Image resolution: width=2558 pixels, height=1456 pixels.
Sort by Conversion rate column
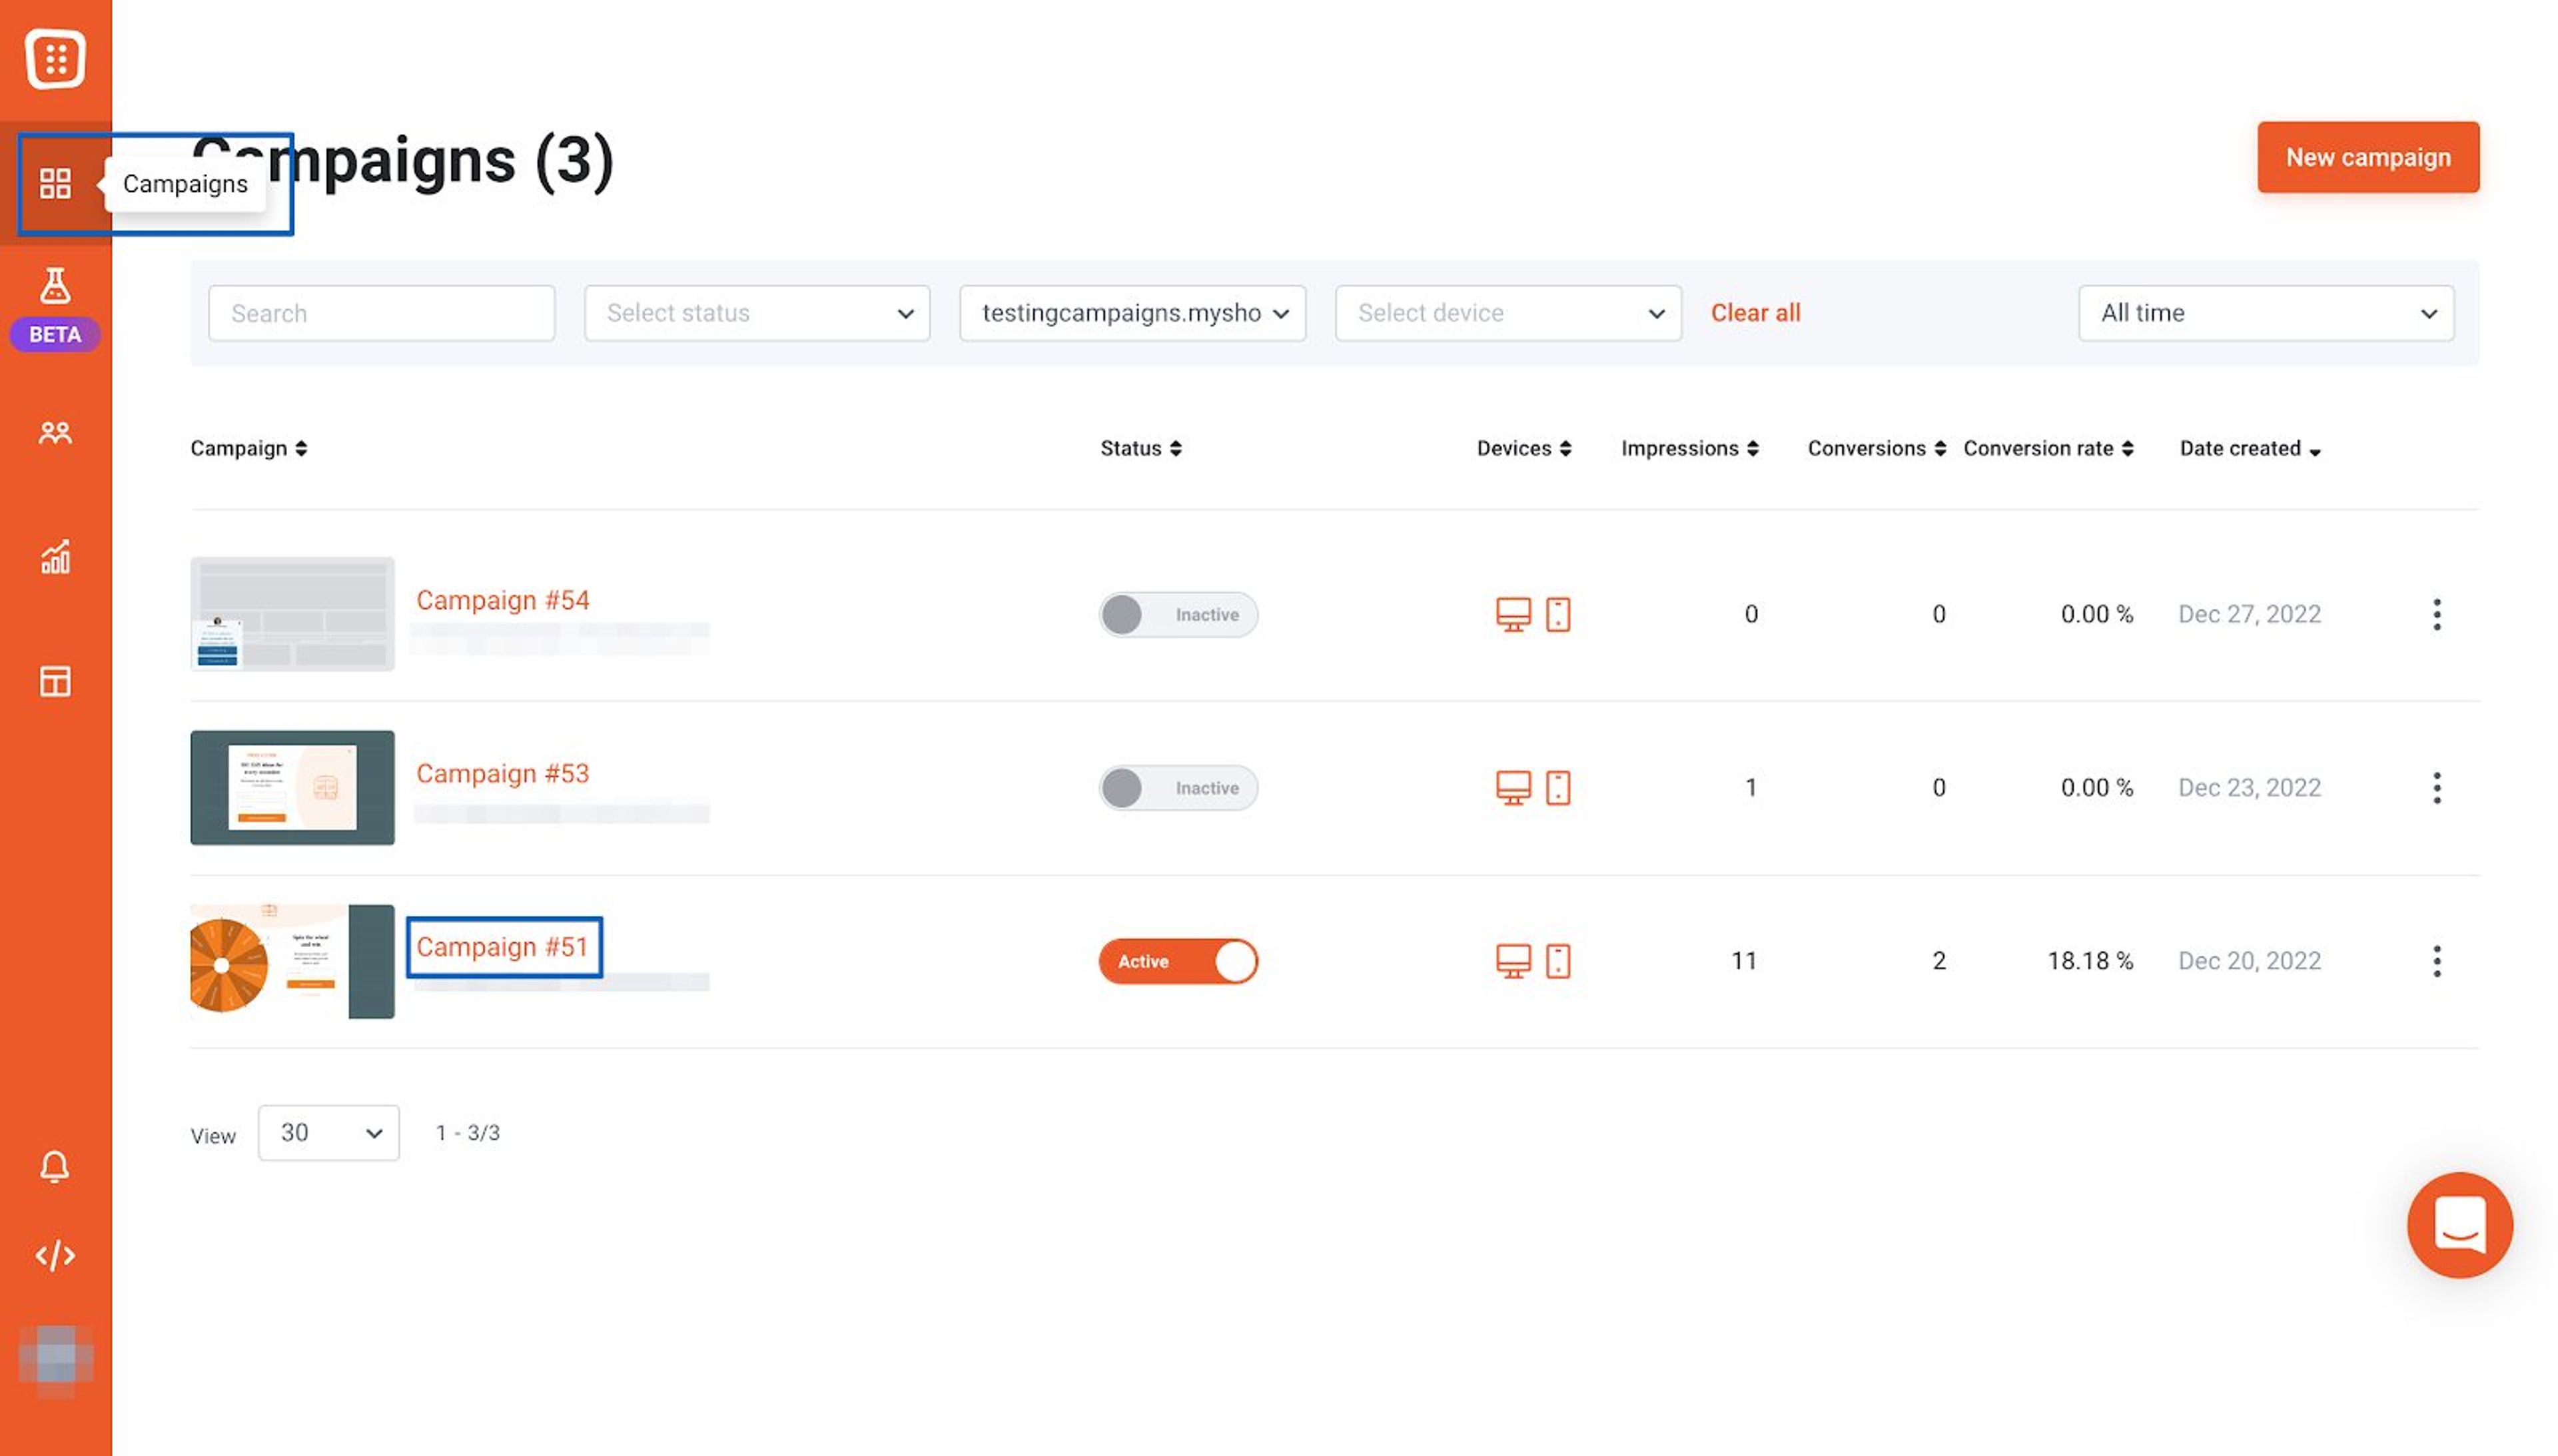tap(2049, 448)
